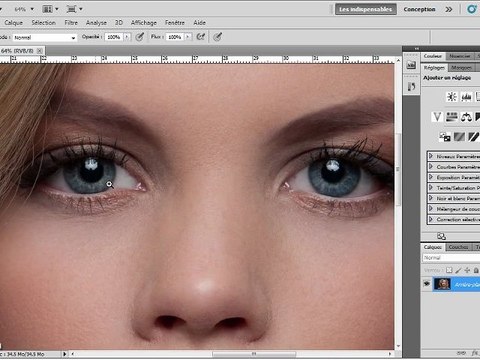Open the Histogram collapsed panel icon
This screenshot has height=360, width=480.
(411, 65)
